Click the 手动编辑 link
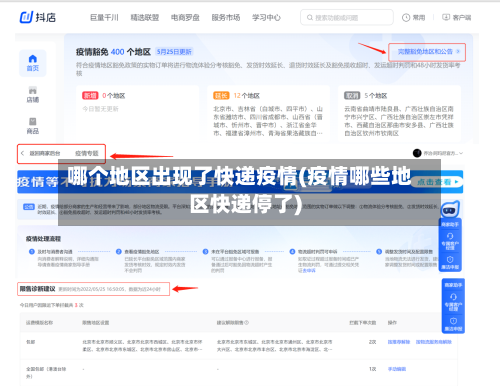 coord(397,369)
